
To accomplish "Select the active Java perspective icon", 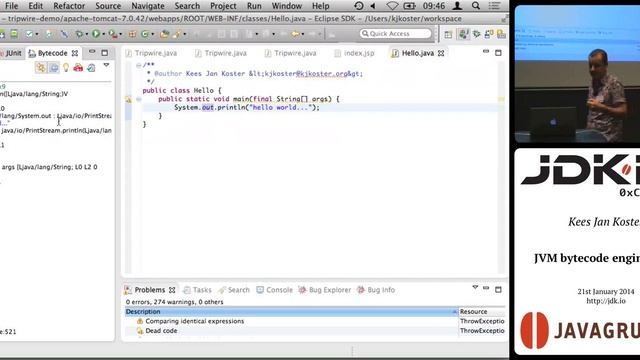I will point(463,34).
